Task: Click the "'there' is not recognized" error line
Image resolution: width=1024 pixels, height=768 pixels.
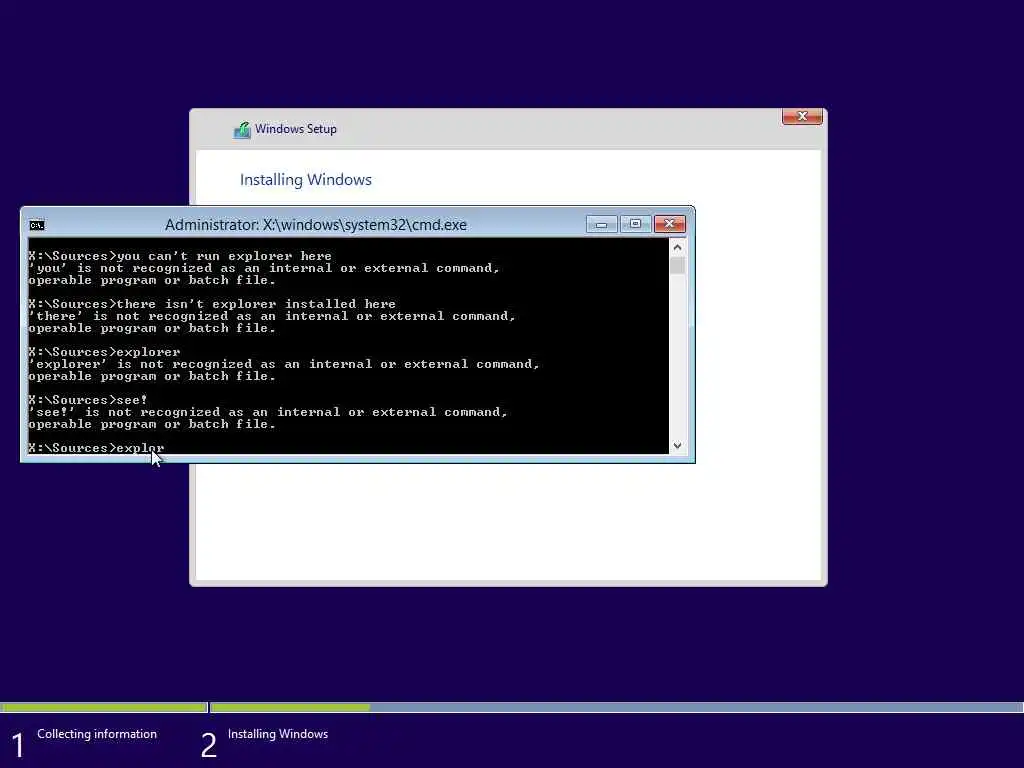Action: click(272, 316)
